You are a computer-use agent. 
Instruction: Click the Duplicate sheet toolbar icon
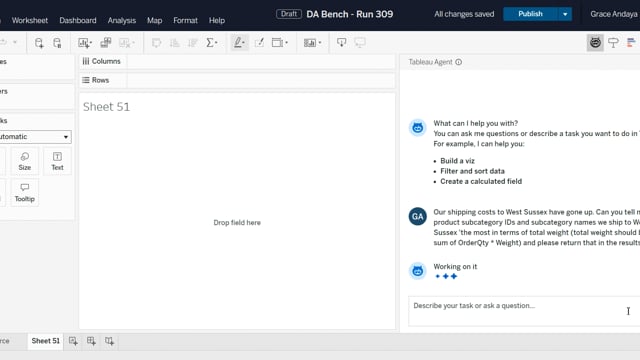pyautogui.click(x=106, y=43)
